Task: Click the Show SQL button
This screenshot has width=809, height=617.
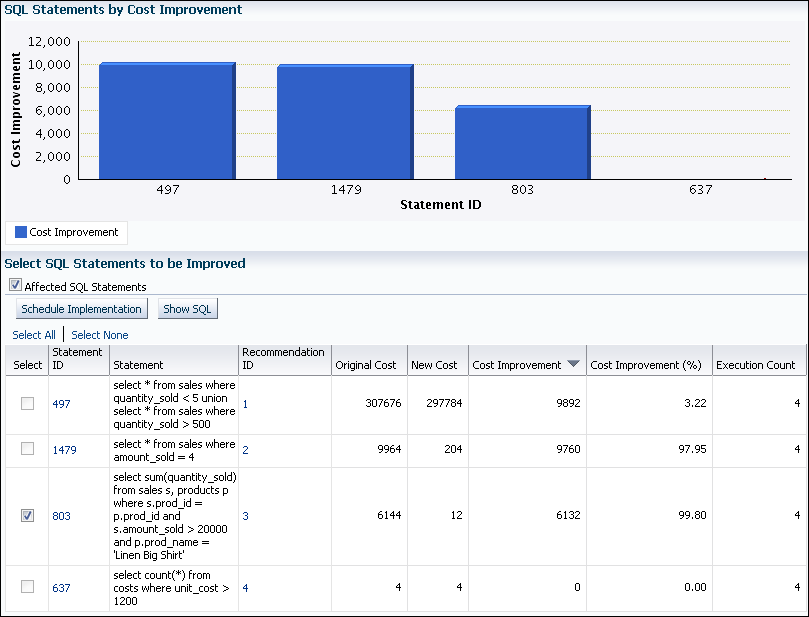Action: (x=187, y=309)
